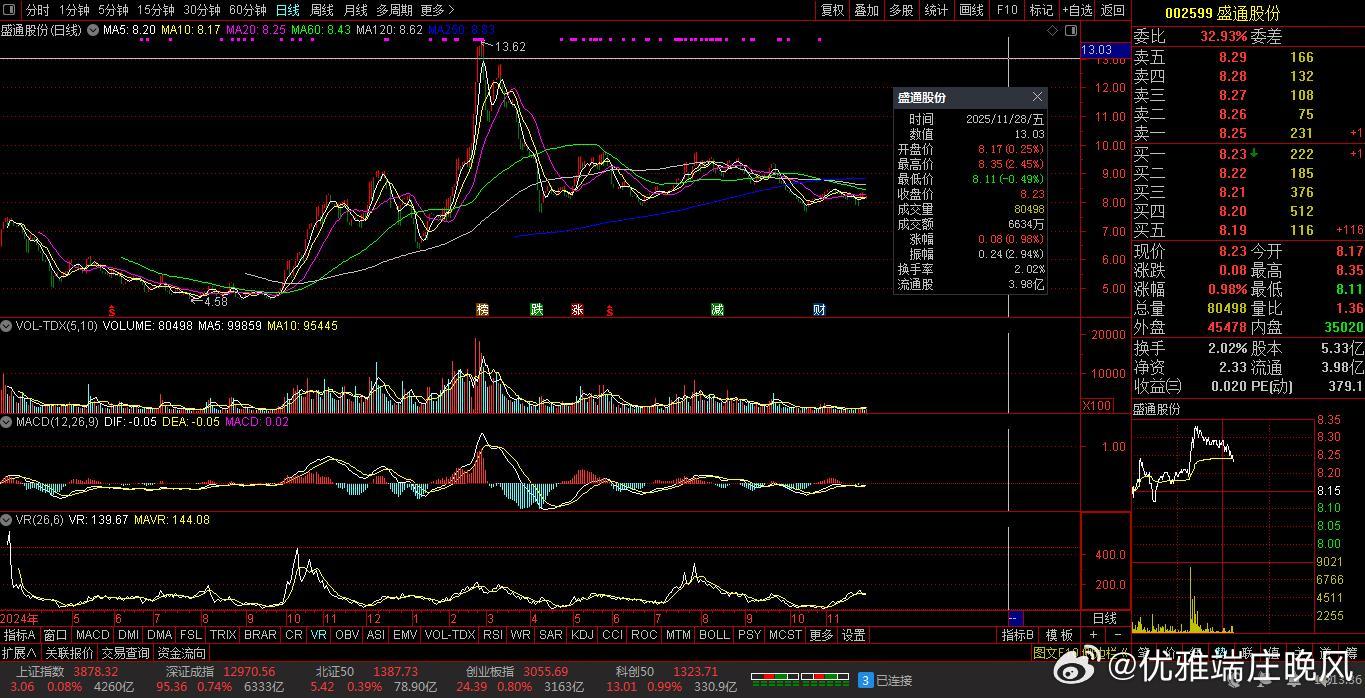Click the 多股 toolbar button
1365x698 pixels.
(x=901, y=10)
